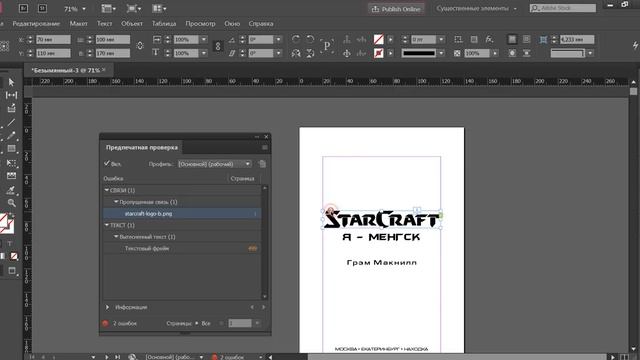Open the Редактирование menu
Viewport: 640px width, 360px height.
tap(36, 24)
